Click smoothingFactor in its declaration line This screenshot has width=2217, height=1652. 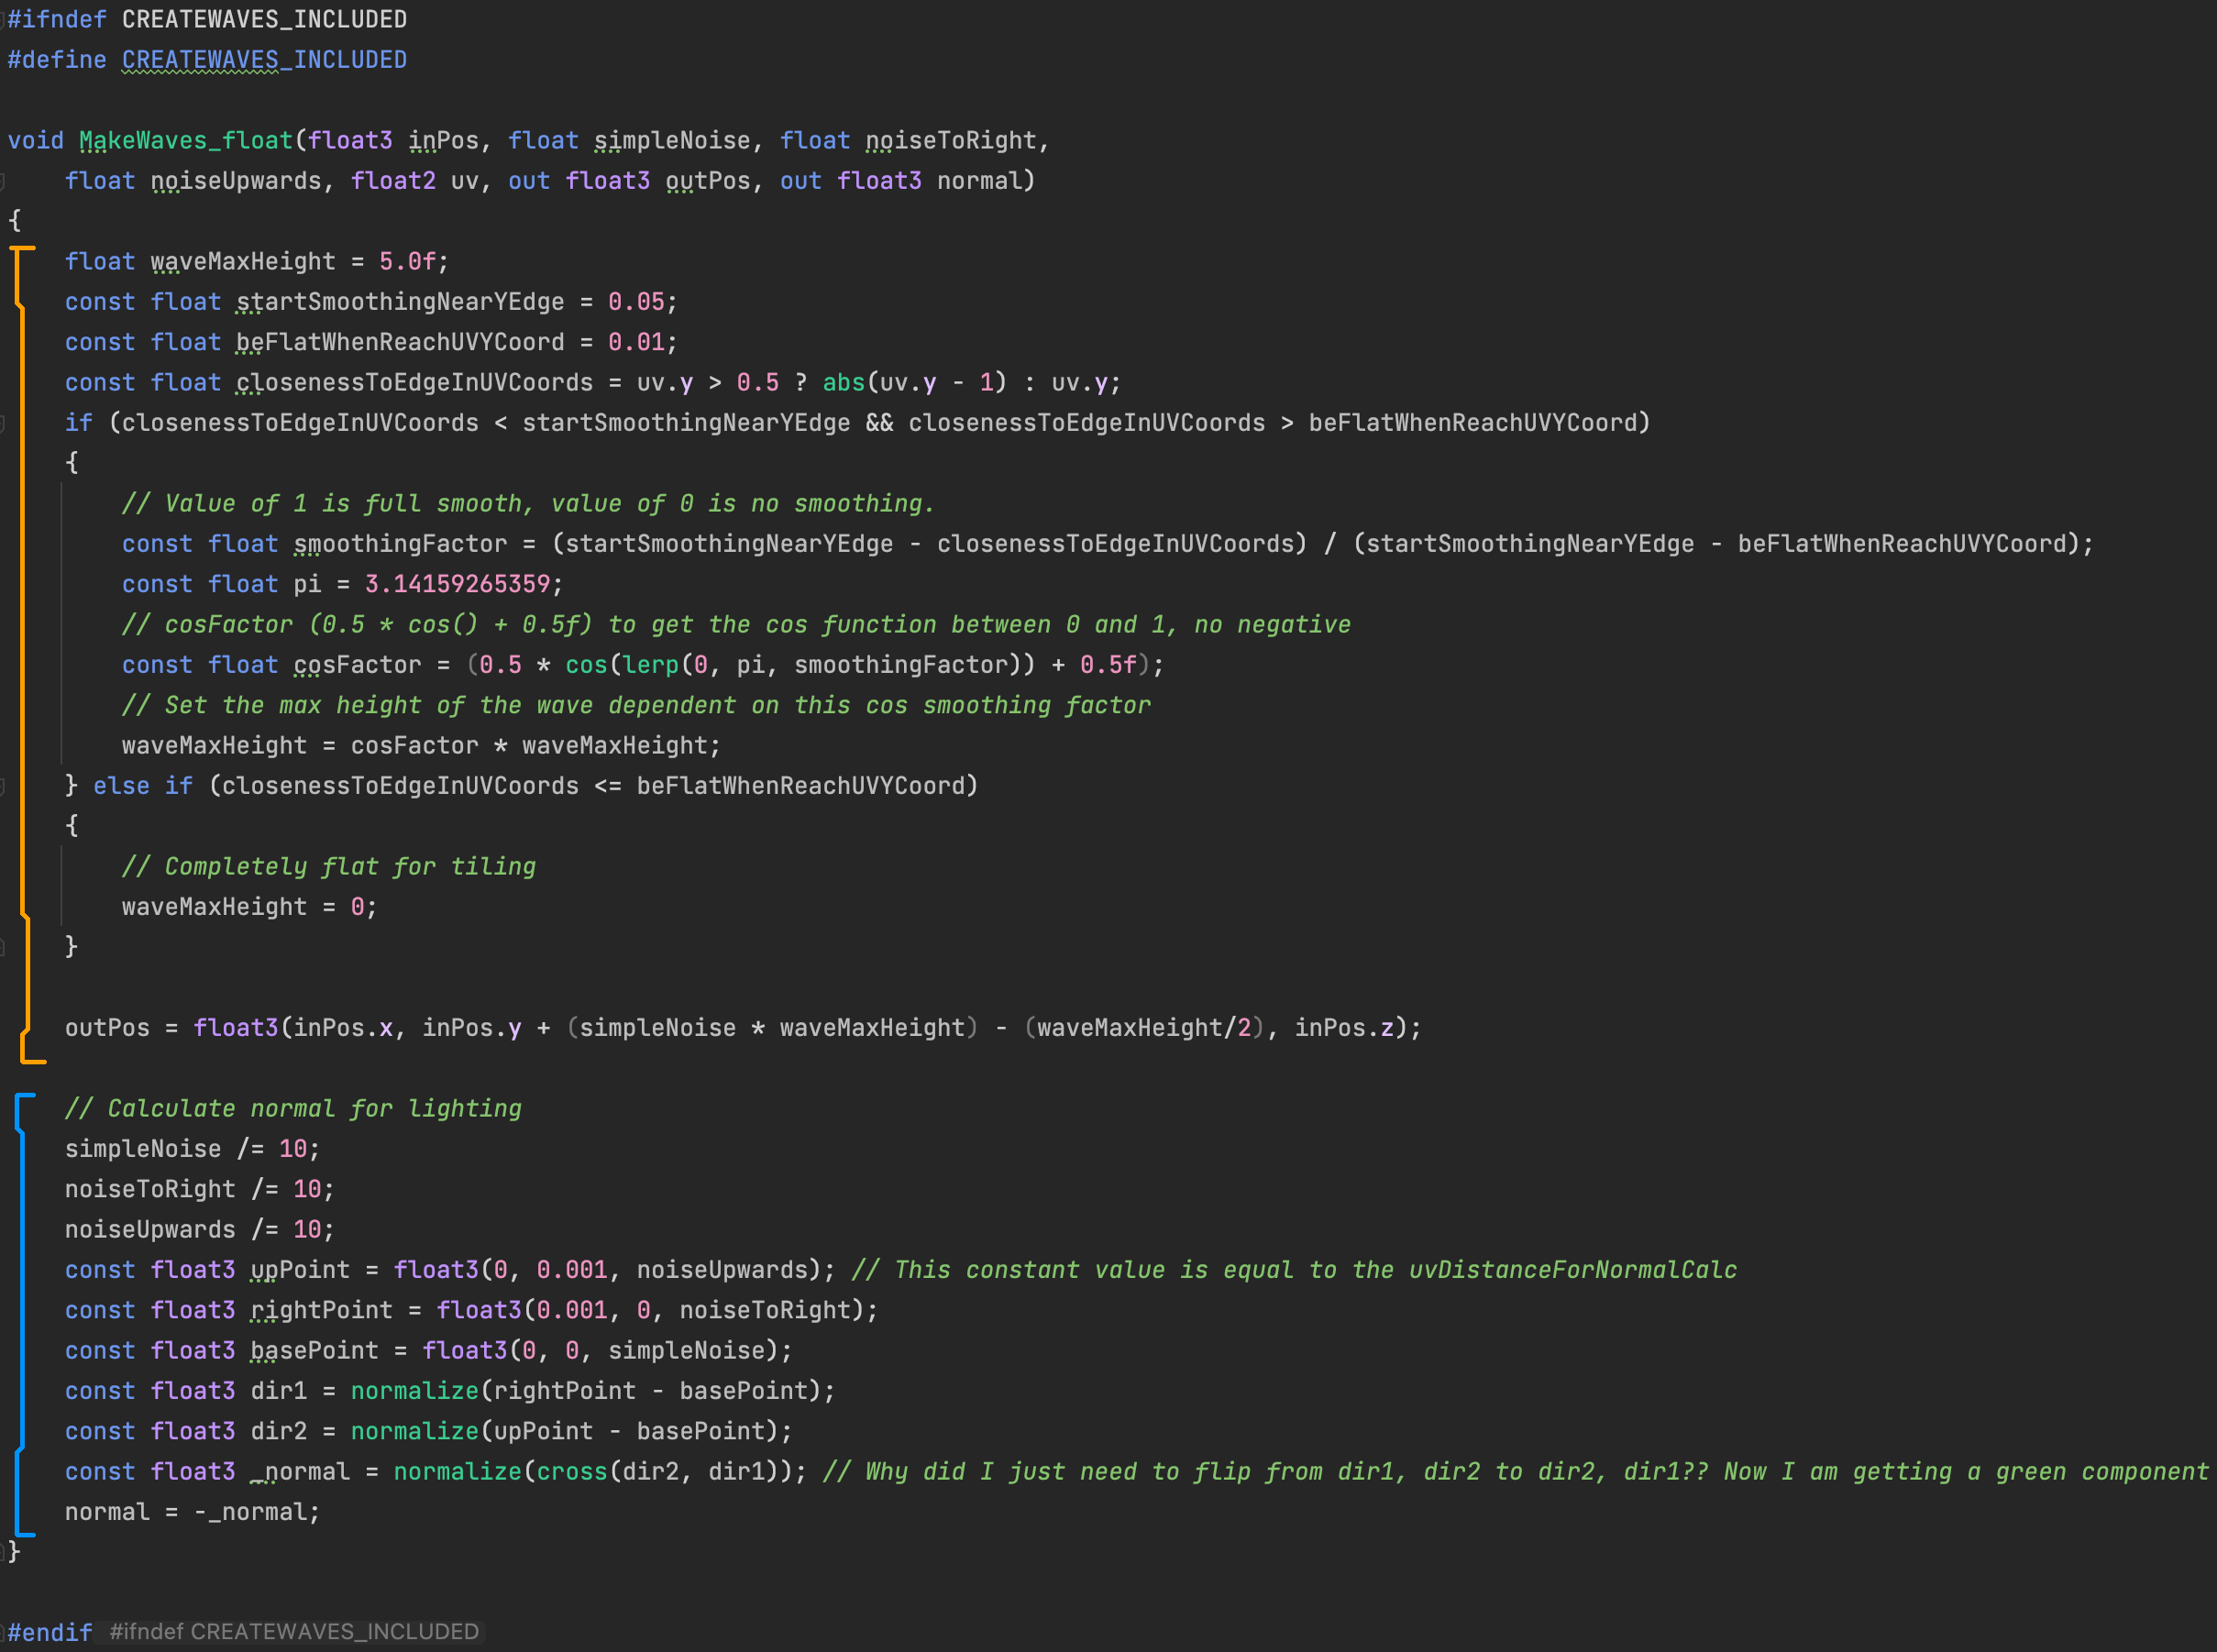tap(400, 544)
